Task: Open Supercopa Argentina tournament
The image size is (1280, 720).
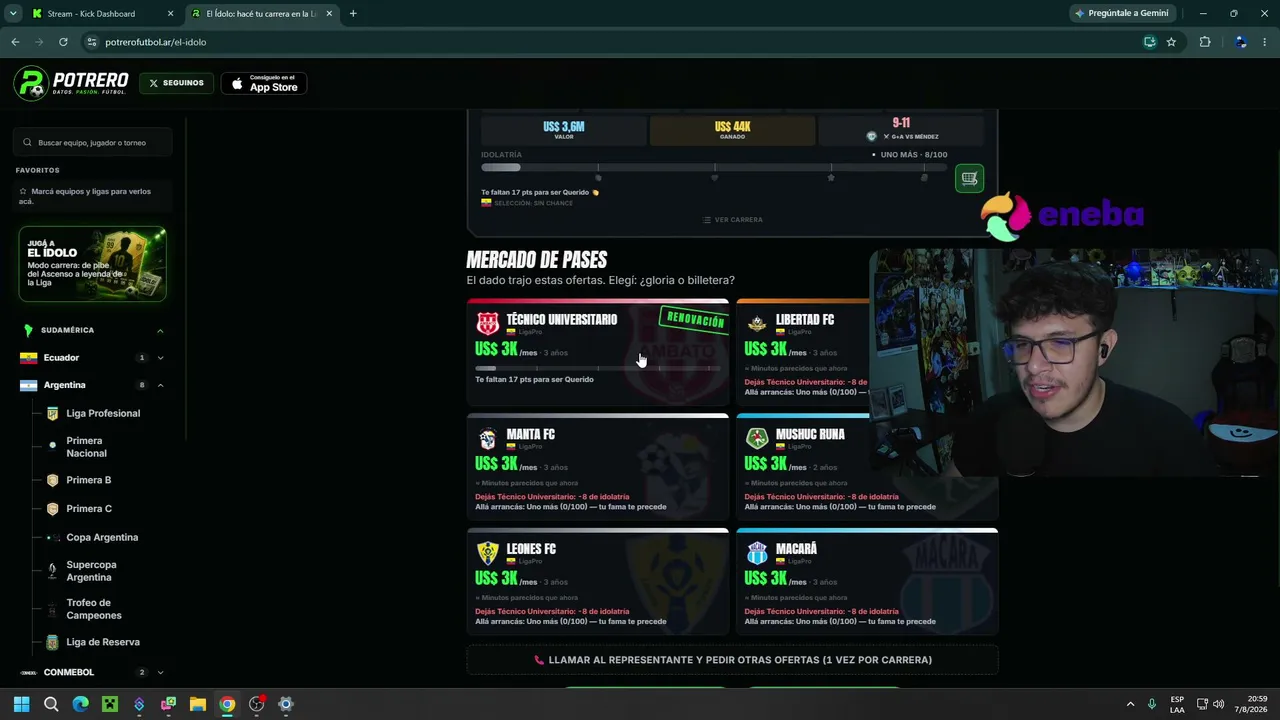Action: (x=91, y=571)
